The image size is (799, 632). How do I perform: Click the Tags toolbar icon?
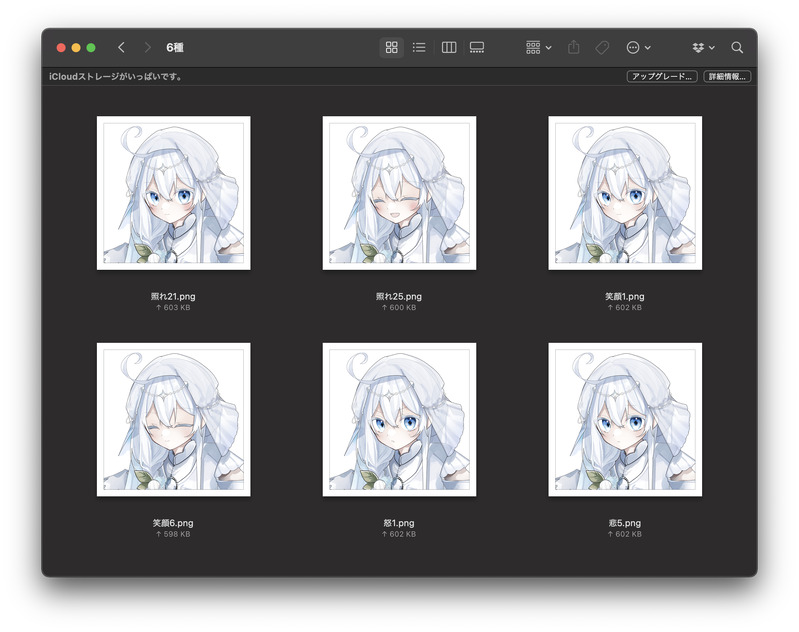(602, 47)
